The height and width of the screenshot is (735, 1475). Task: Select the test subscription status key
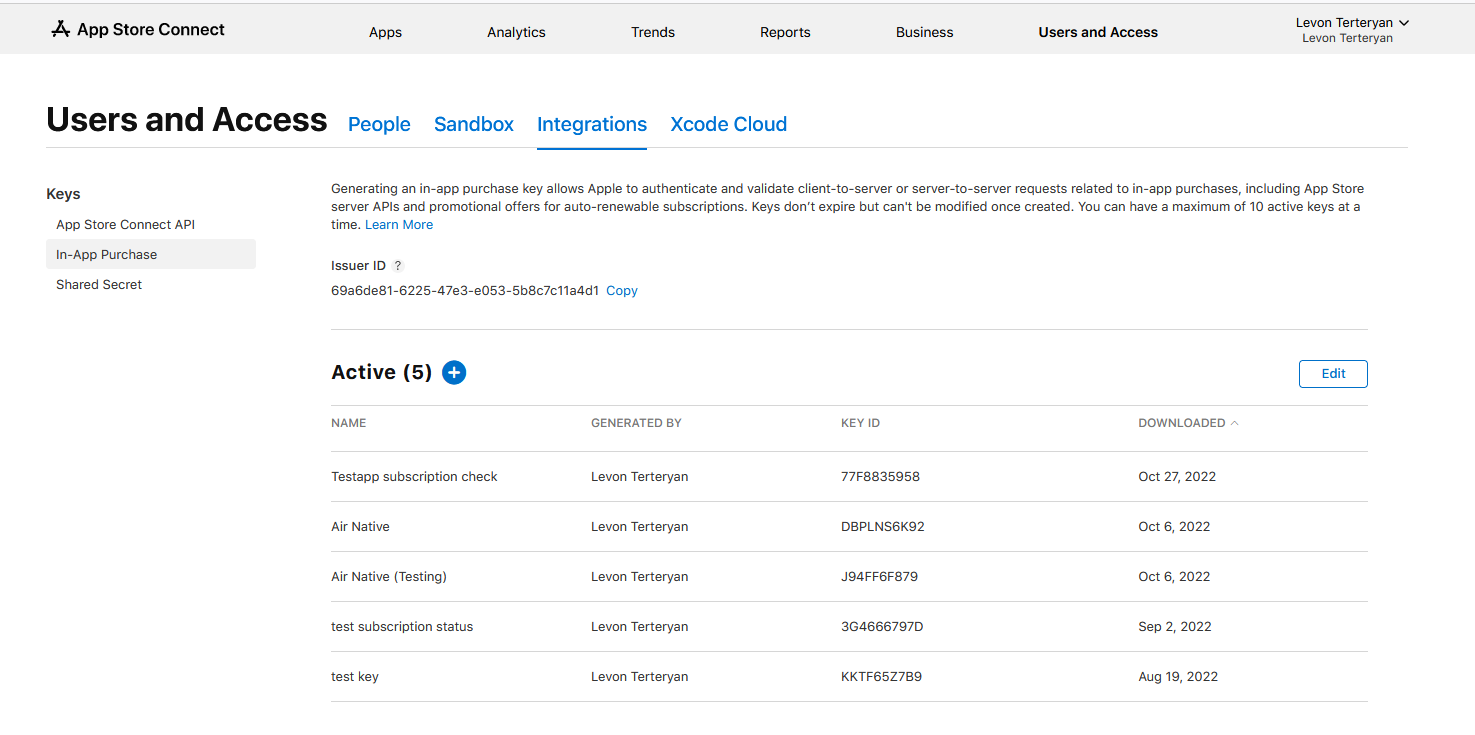click(402, 627)
